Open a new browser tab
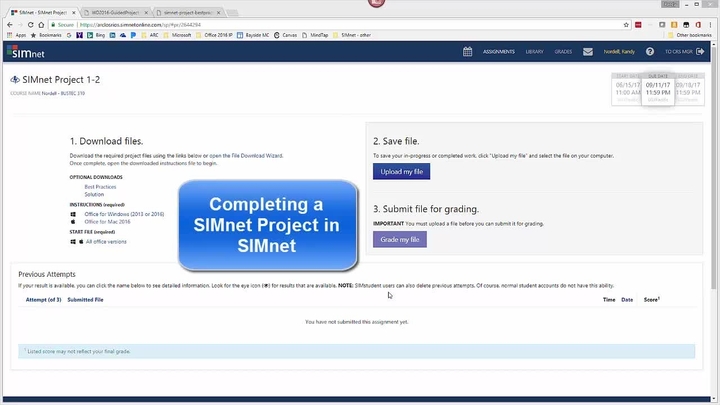 coord(232,12)
